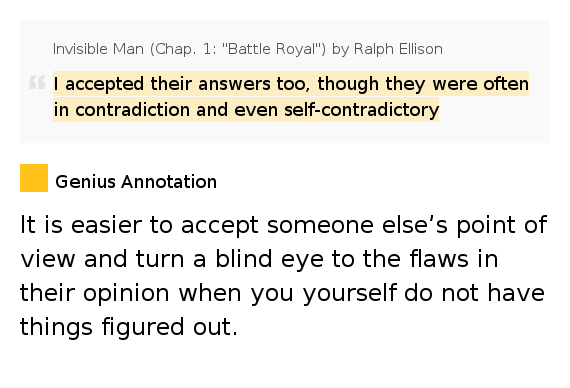This screenshot has height=388, width=570.
Task: Click the phrase 'someone else's point of'
Action: tap(407, 225)
